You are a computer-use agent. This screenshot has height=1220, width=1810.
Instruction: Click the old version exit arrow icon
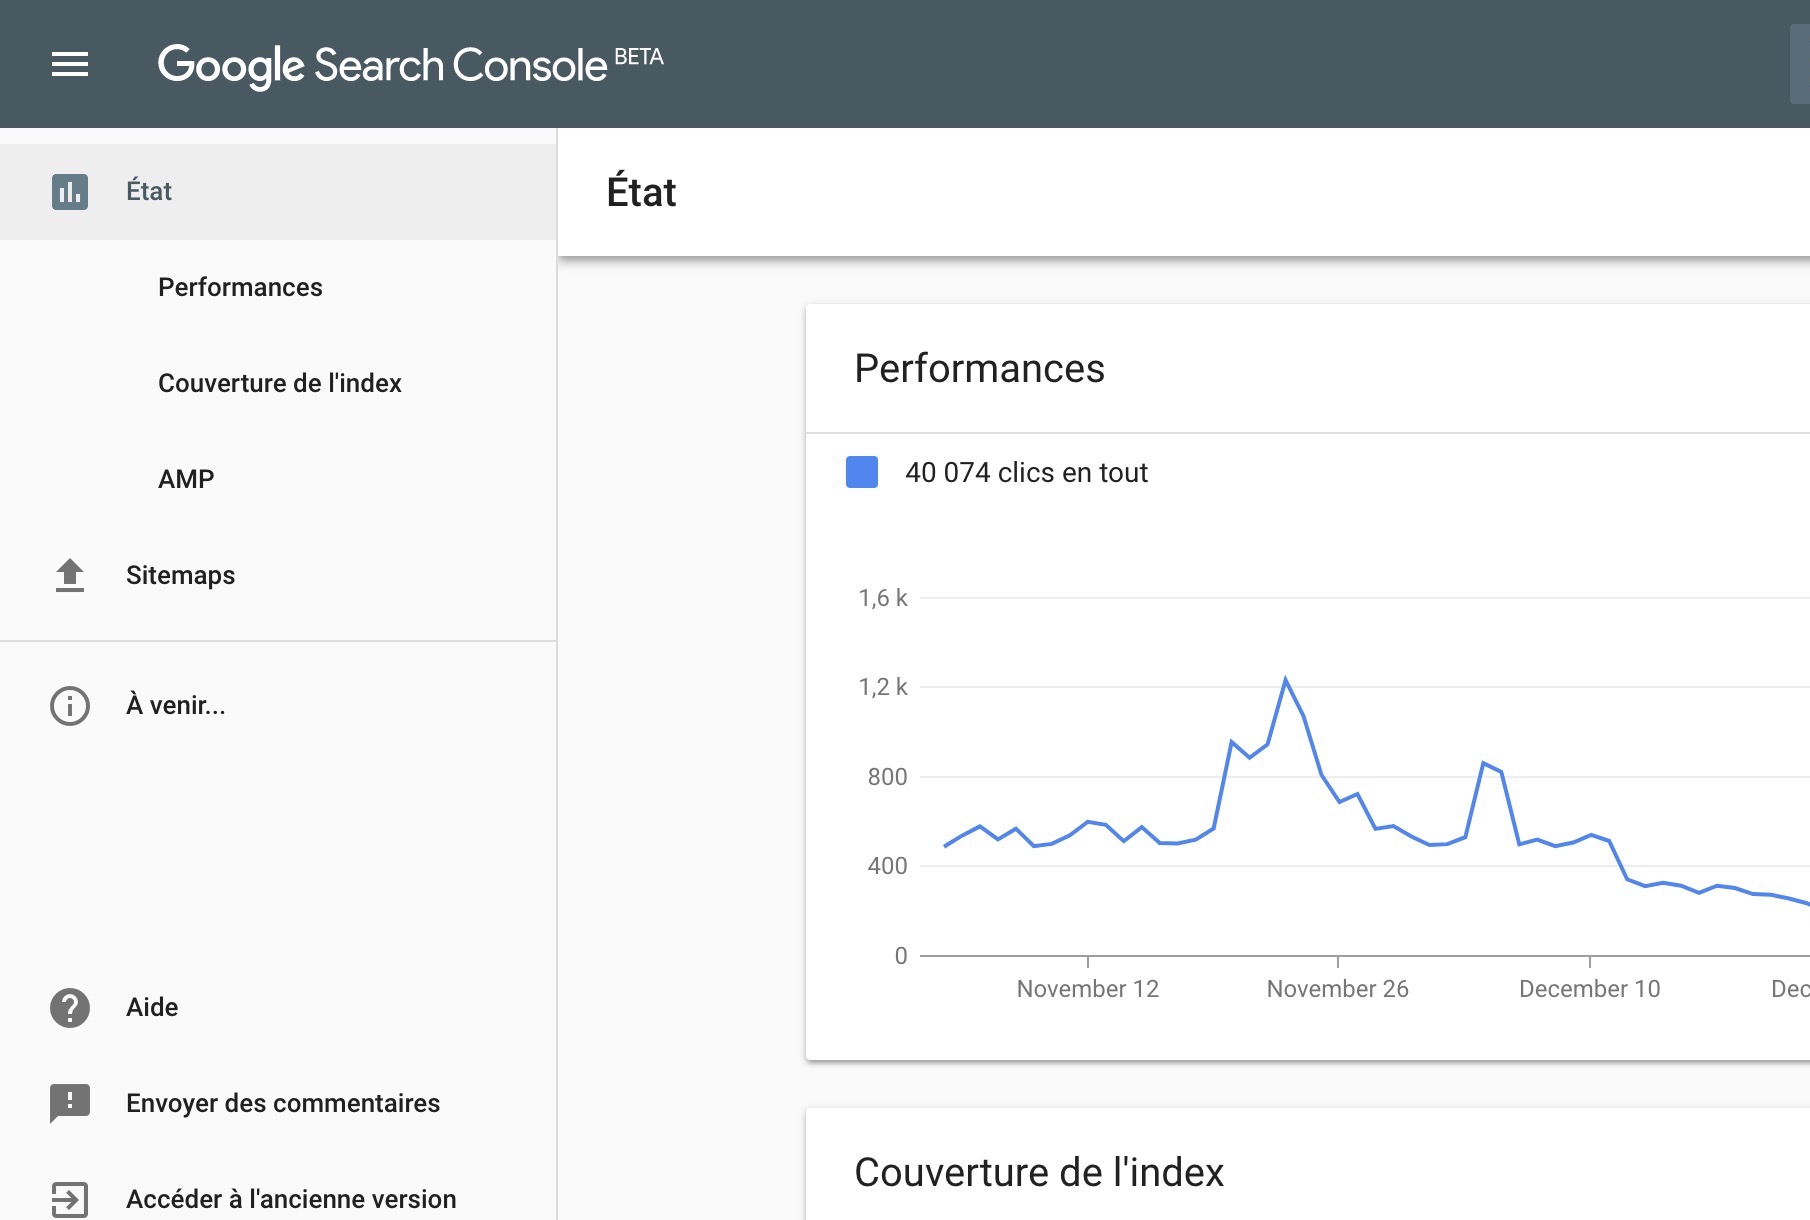[70, 1199]
